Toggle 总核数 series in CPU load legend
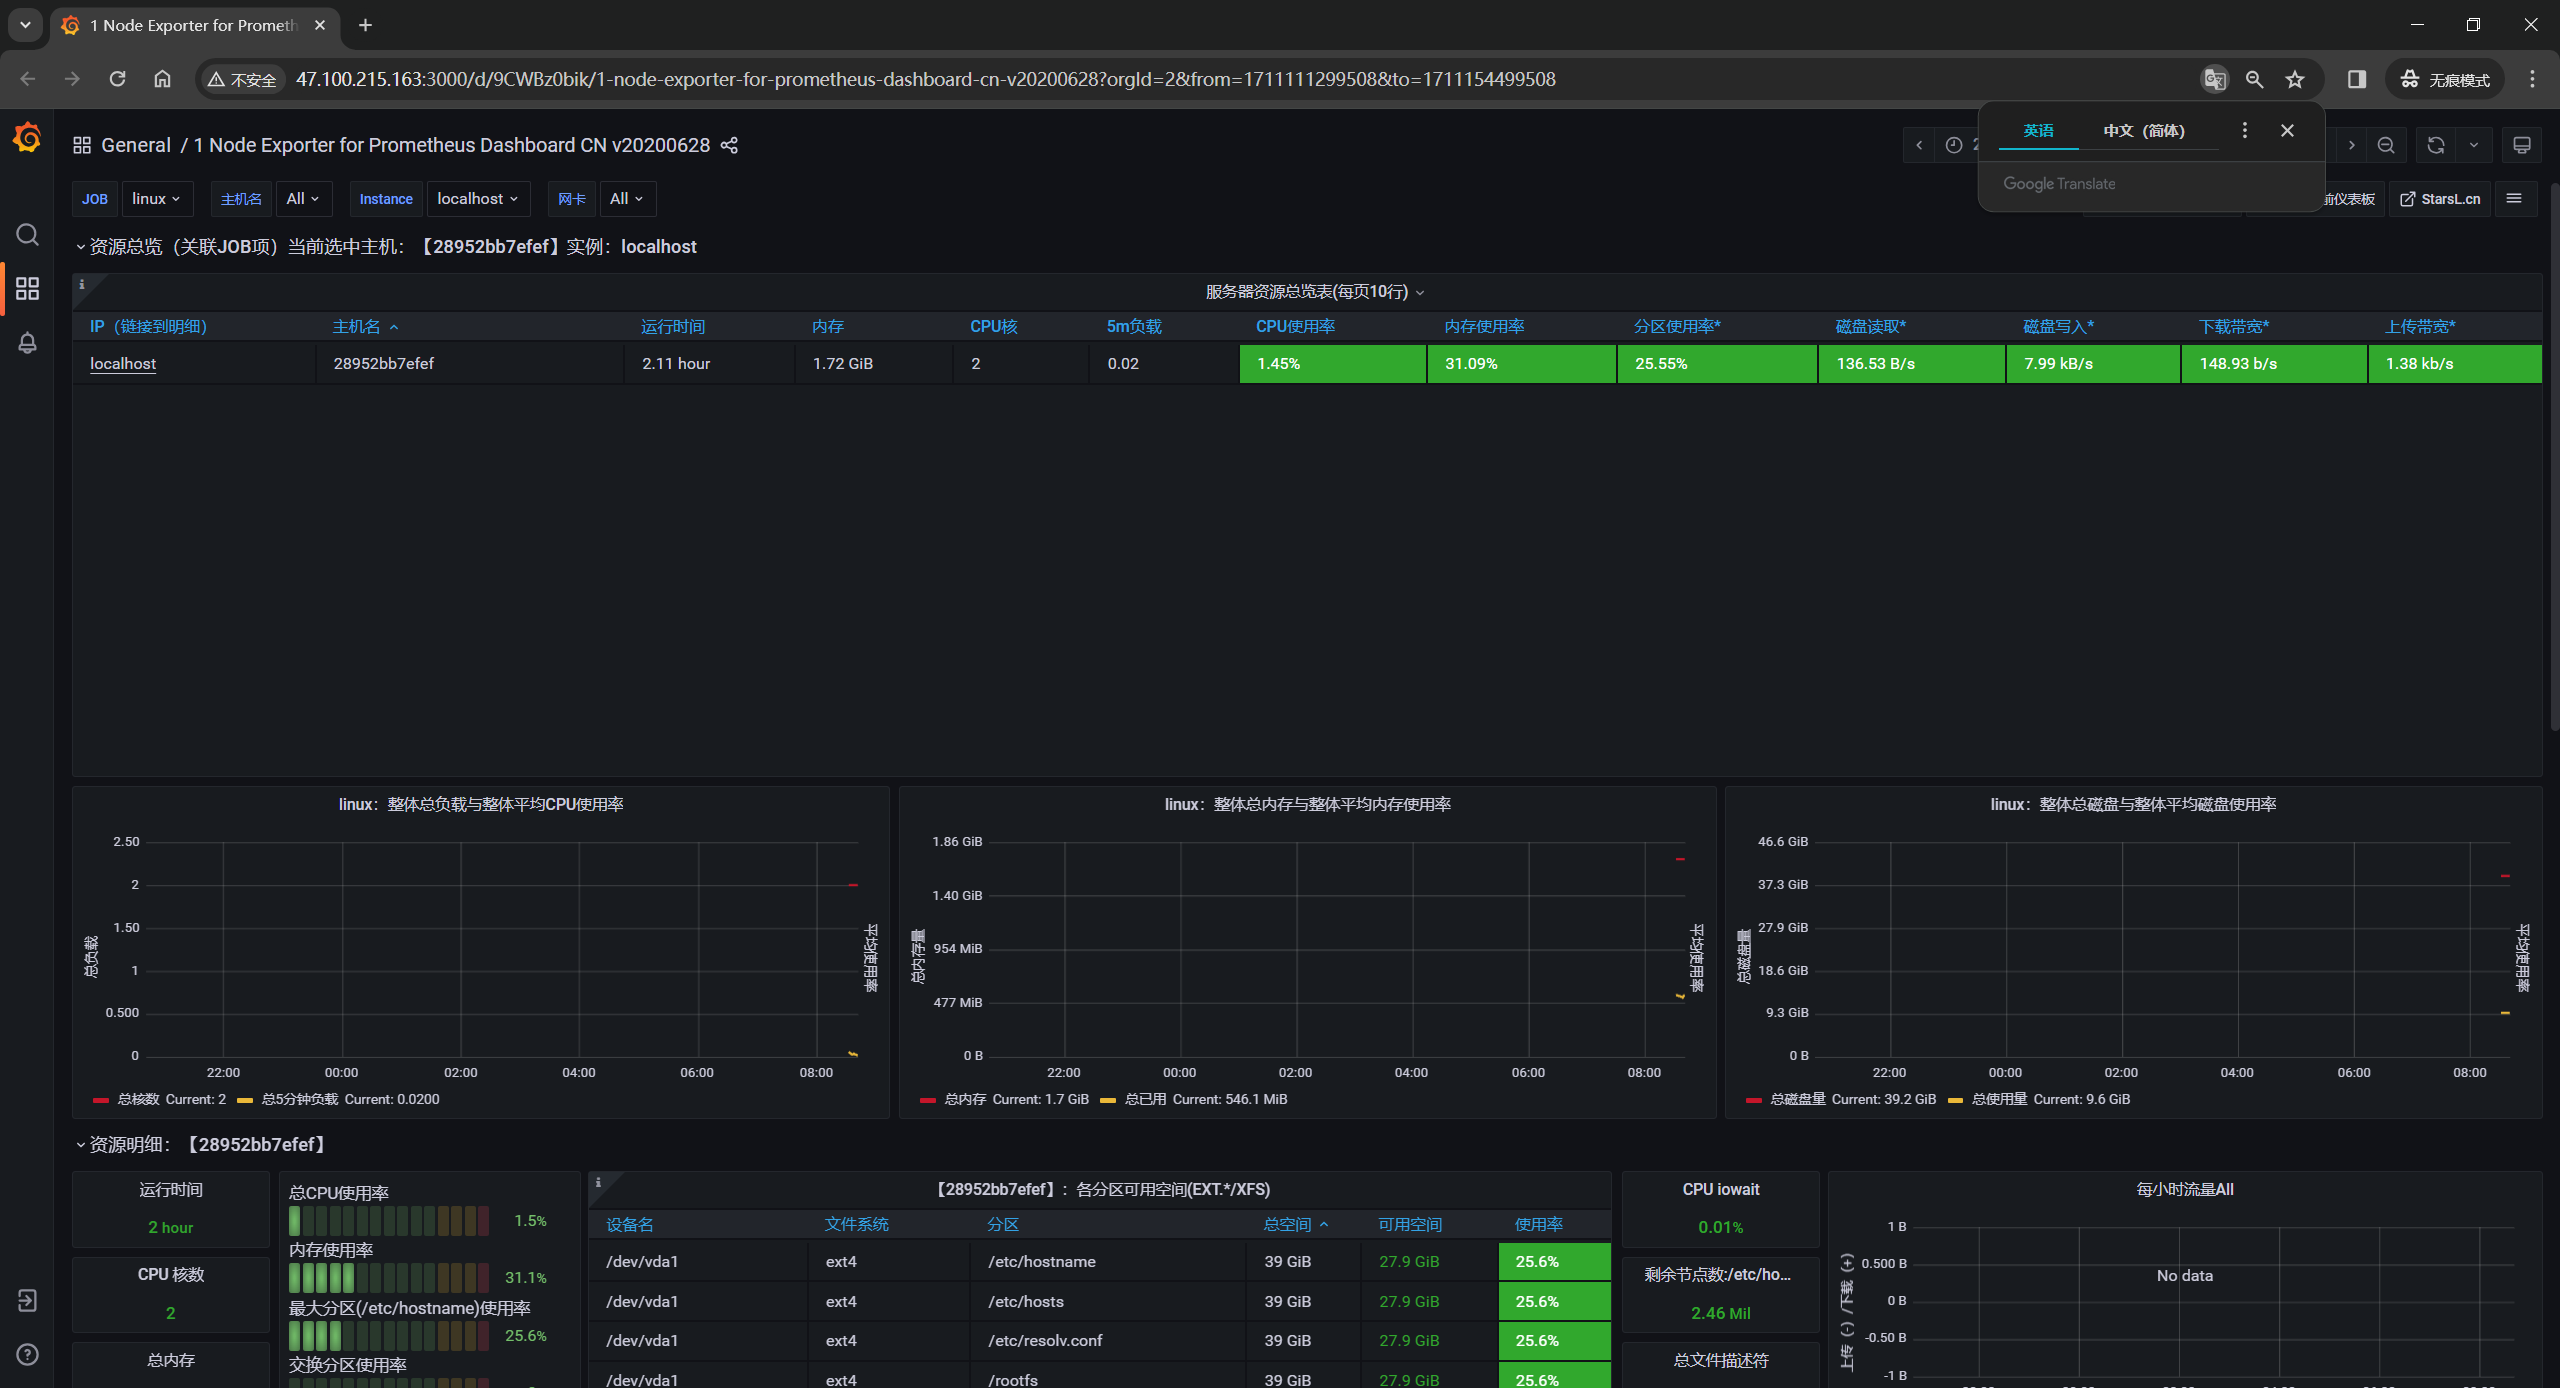Viewport: 2560px width, 1388px height. click(x=138, y=1099)
